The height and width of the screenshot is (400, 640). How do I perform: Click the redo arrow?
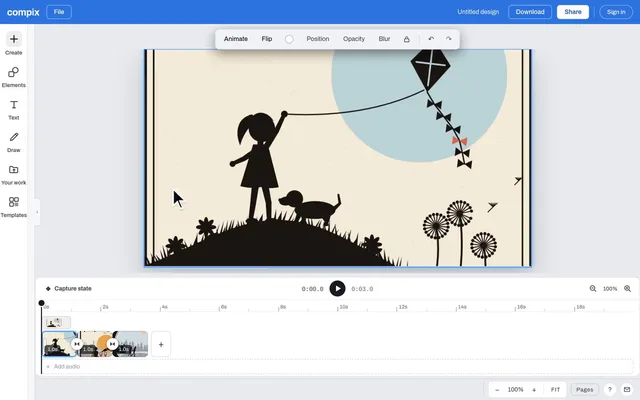pos(449,39)
